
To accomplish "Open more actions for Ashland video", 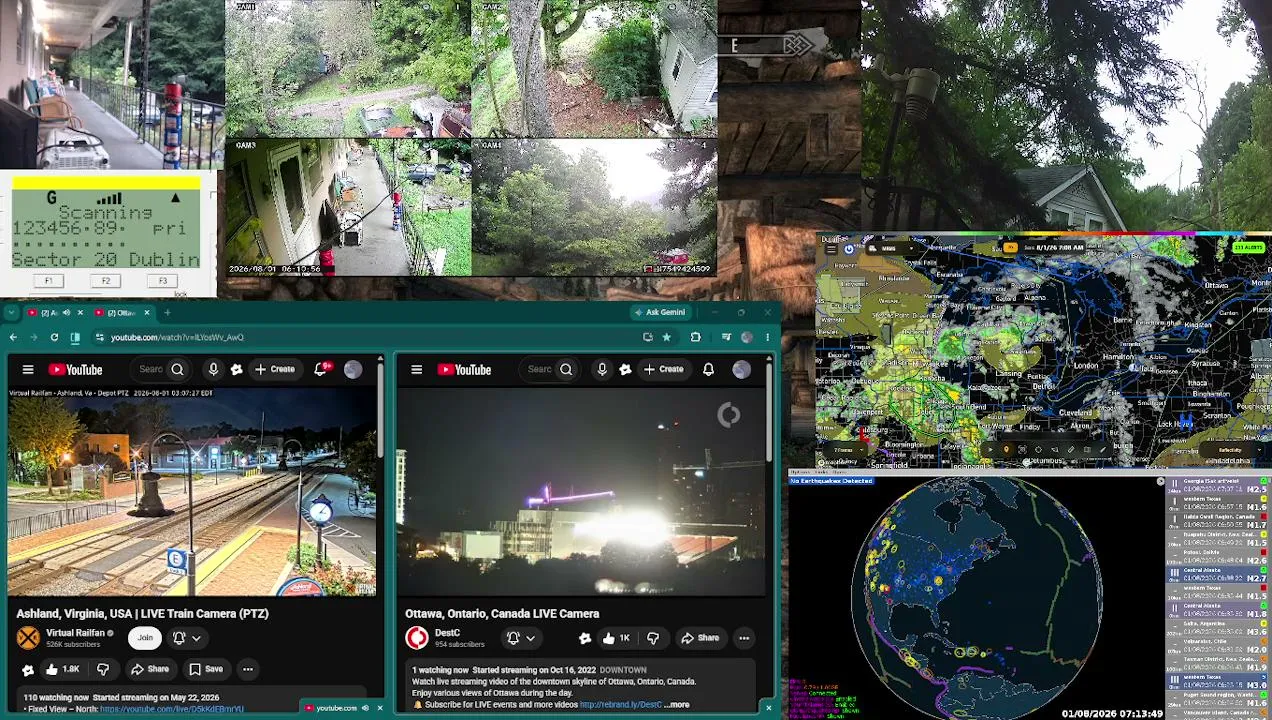I will point(248,669).
